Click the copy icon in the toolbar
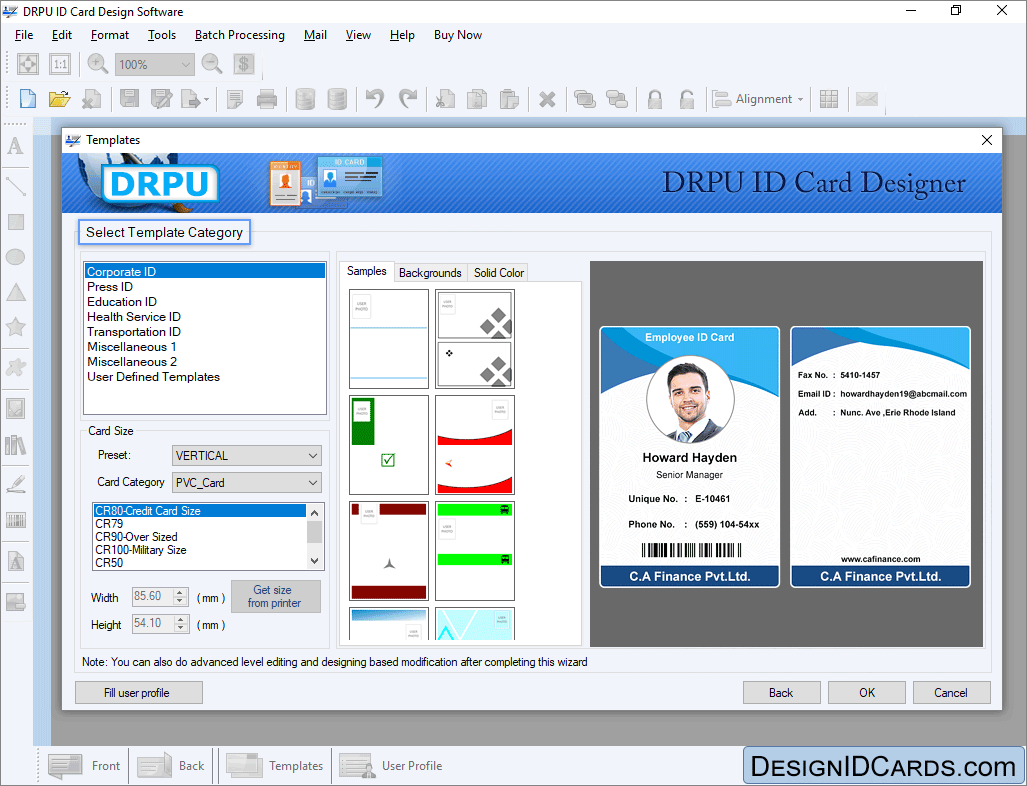Viewport: 1027px width, 786px height. coord(477,99)
